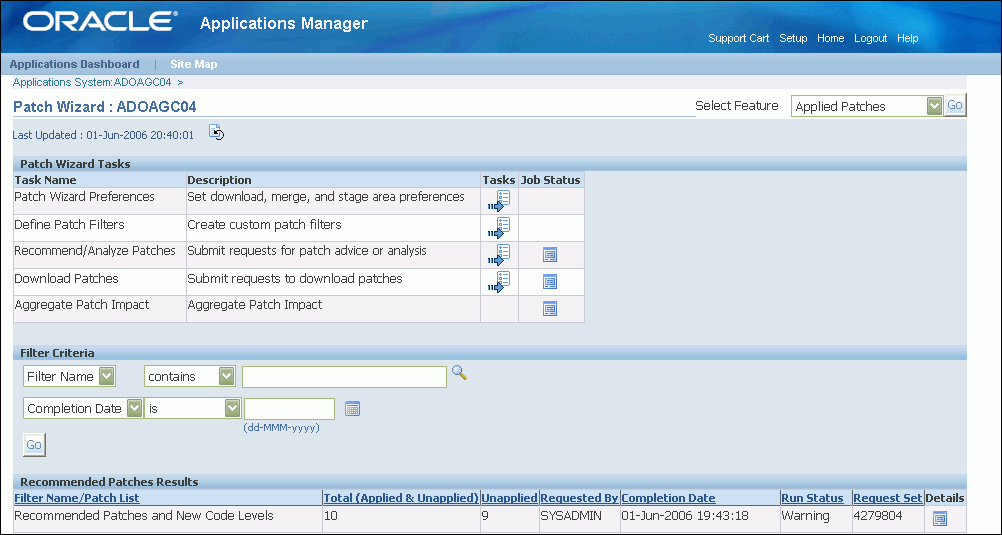The image size is (1002, 535).
Task: Open Help in header
Action: [907, 38]
